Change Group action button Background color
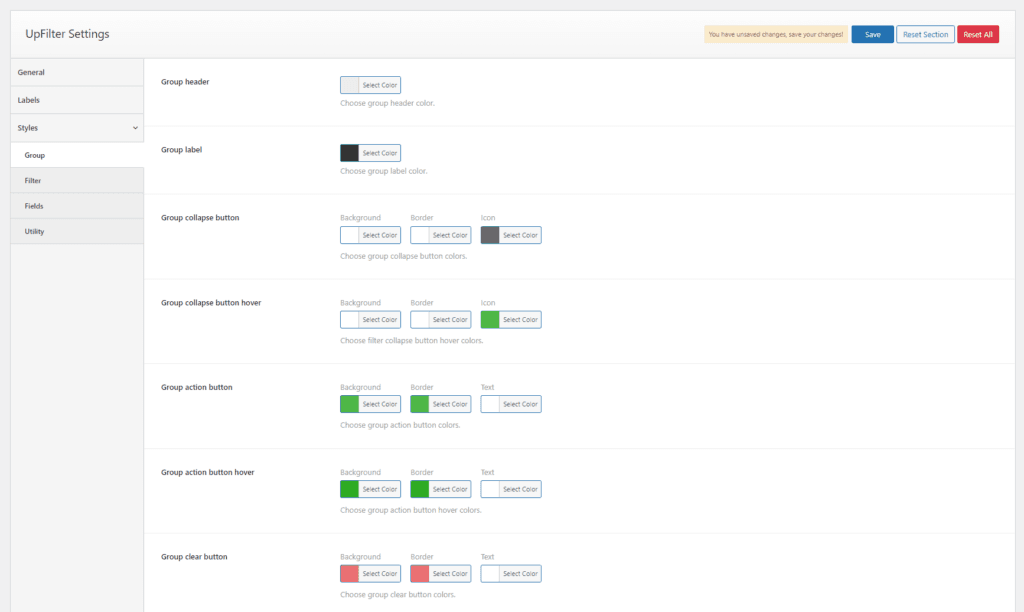This screenshot has width=1024, height=612. (370, 404)
